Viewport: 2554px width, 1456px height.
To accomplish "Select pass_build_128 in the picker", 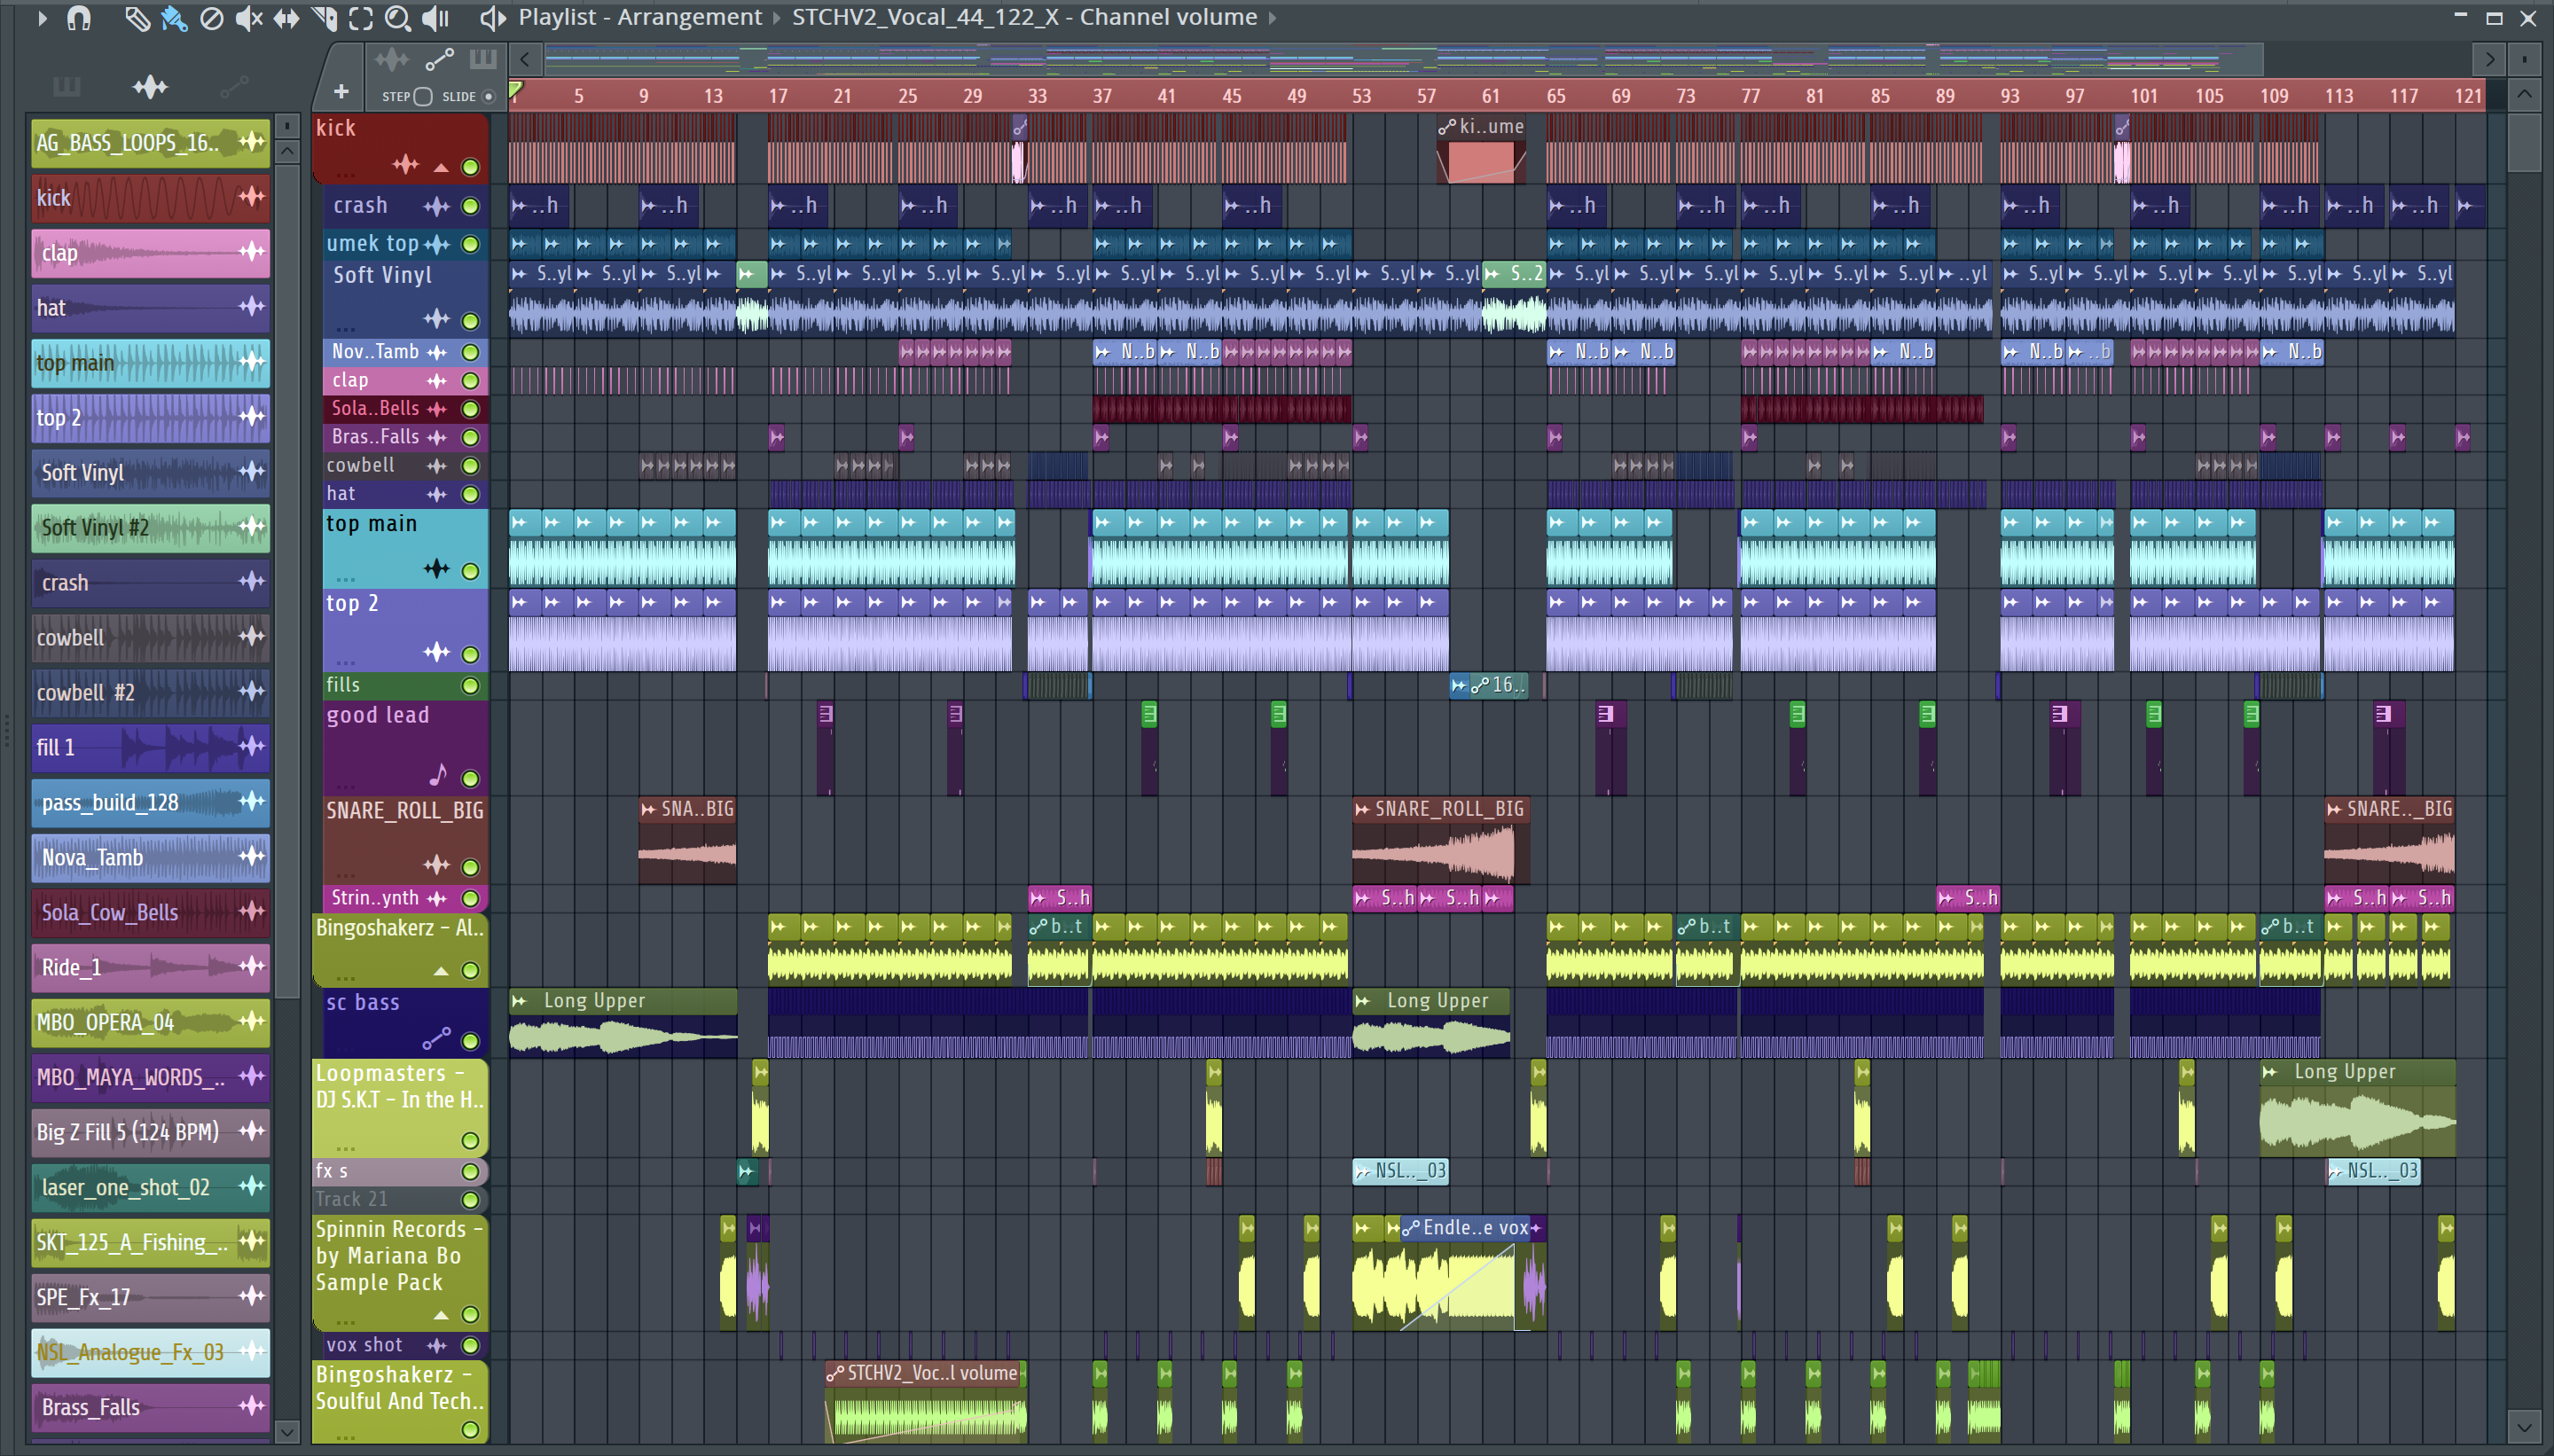I will (150, 803).
